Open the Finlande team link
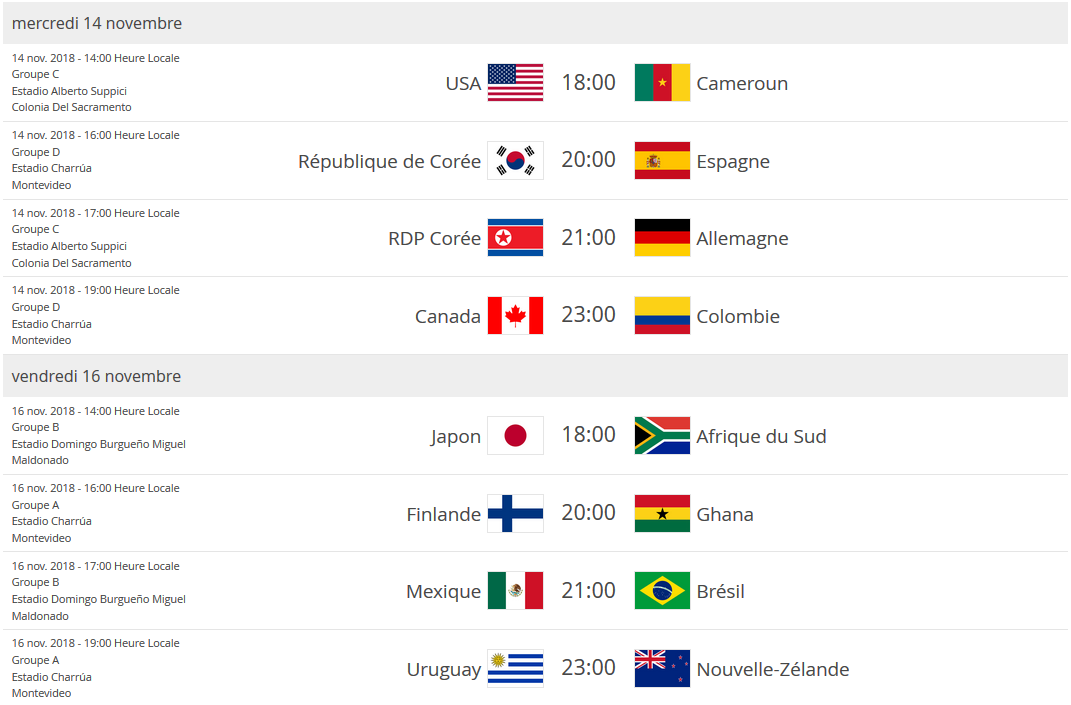The height and width of the screenshot is (705, 1071). (443, 515)
